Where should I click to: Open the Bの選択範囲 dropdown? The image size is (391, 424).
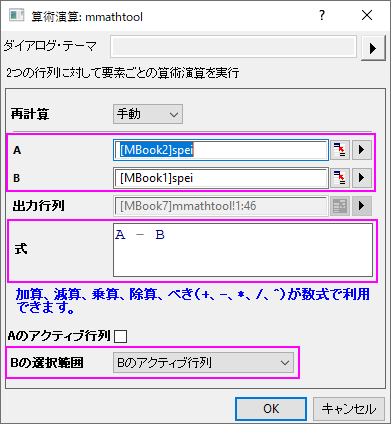click(203, 363)
